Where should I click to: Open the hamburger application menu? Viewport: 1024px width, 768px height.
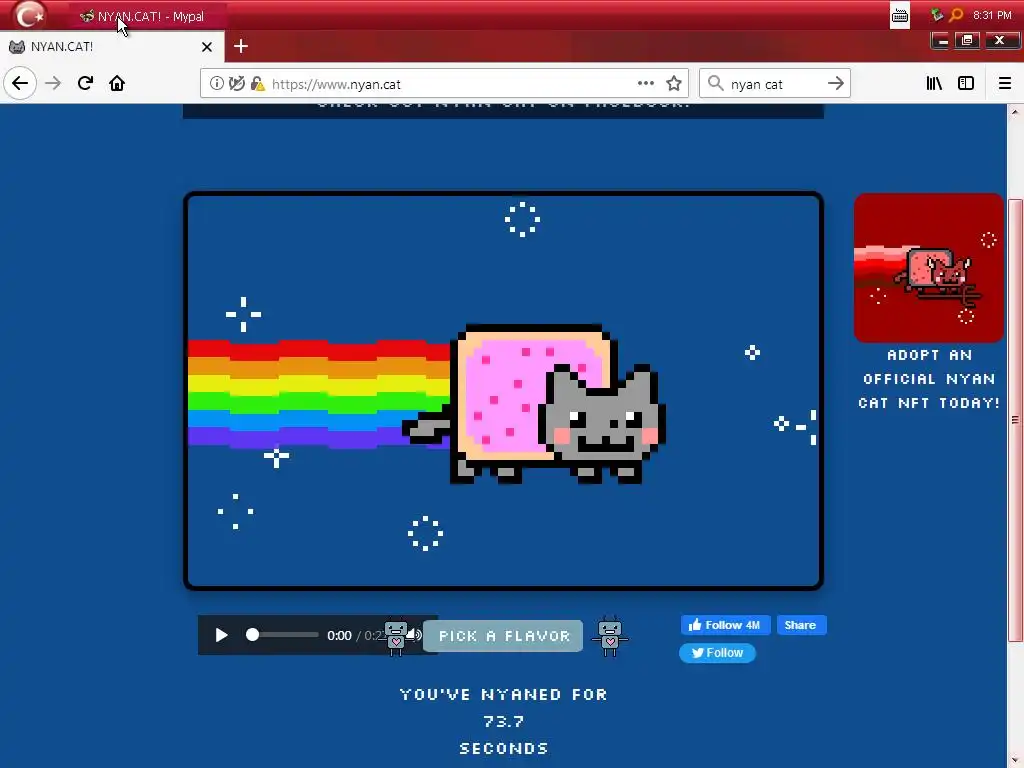pyautogui.click(x=1004, y=84)
